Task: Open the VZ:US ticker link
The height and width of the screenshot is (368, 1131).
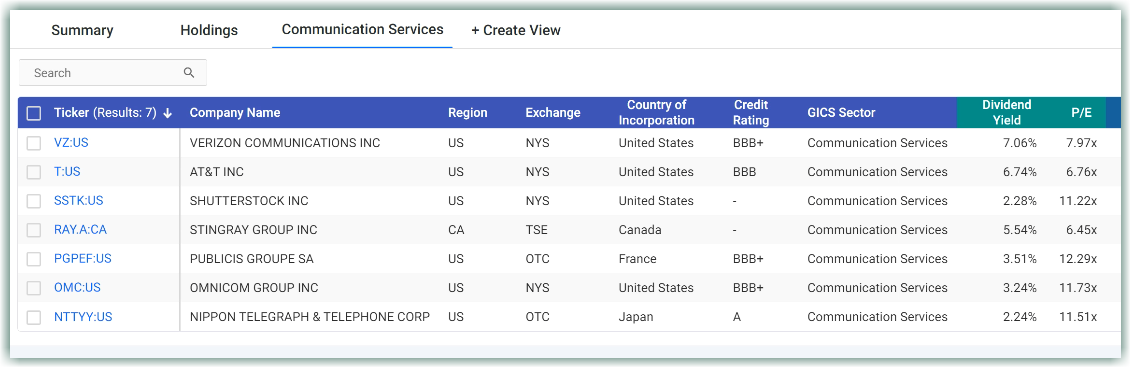Action: pyautogui.click(x=71, y=143)
